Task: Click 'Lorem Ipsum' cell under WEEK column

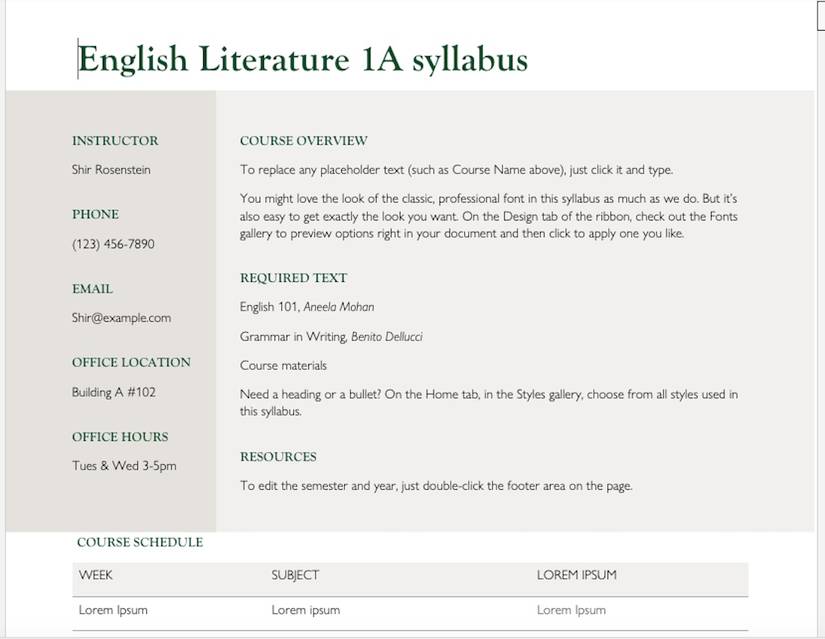Action: [113, 611]
